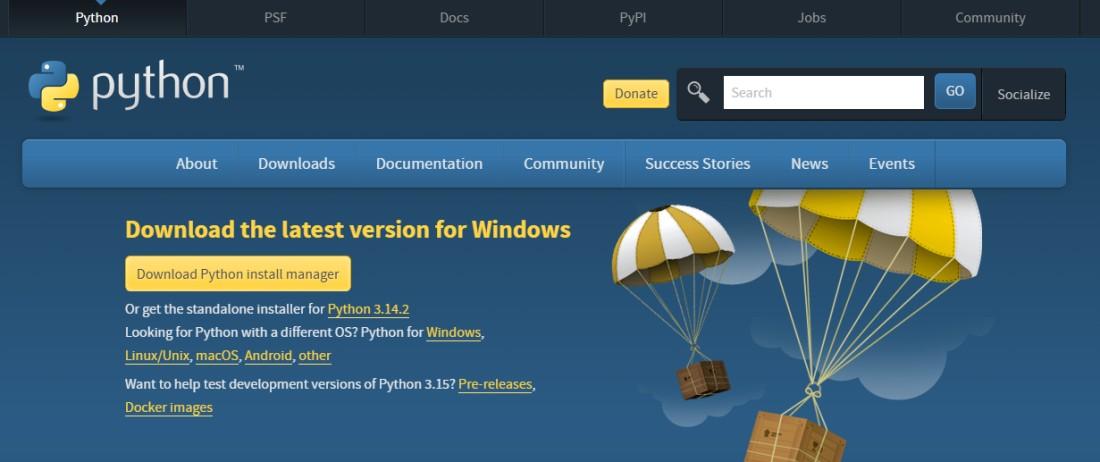
Task: Open the Community item in main navigation
Action: pyautogui.click(x=564, y=163)
